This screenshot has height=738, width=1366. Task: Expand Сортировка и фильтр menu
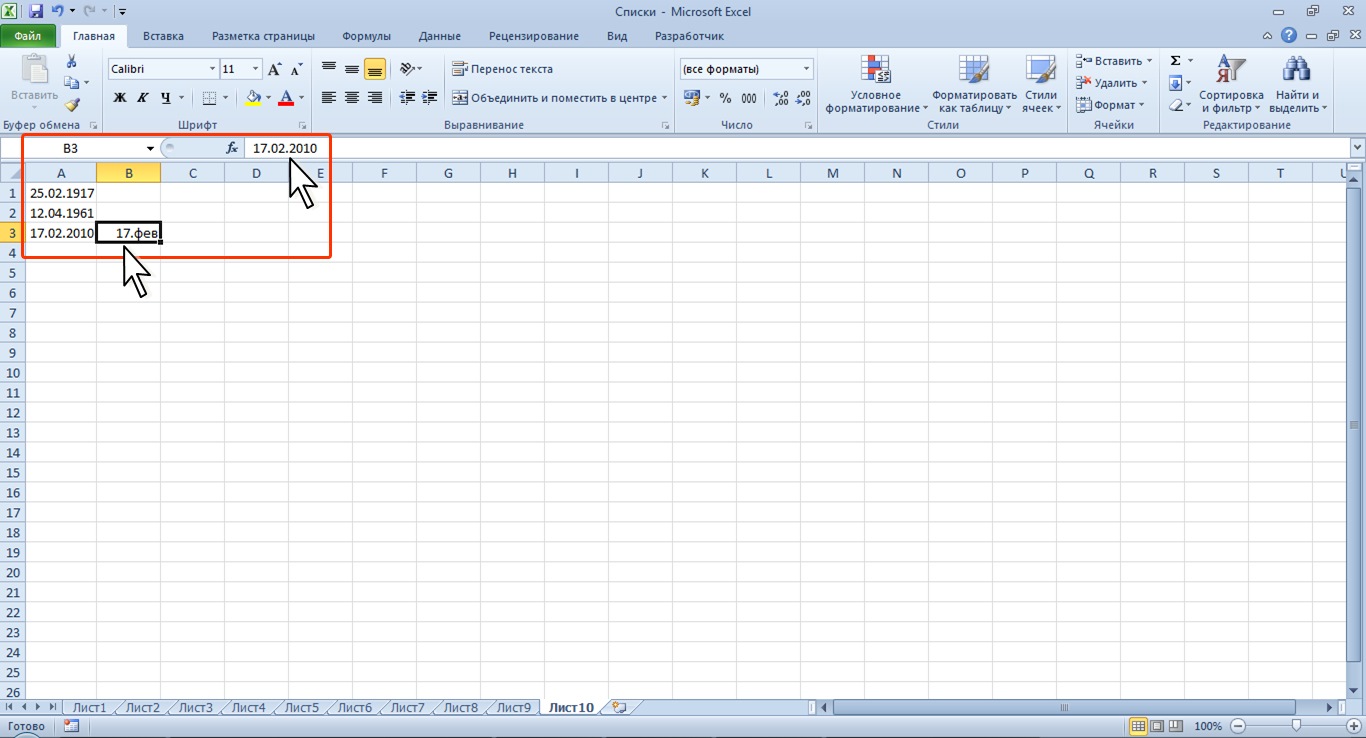(x=1231, y=83)
